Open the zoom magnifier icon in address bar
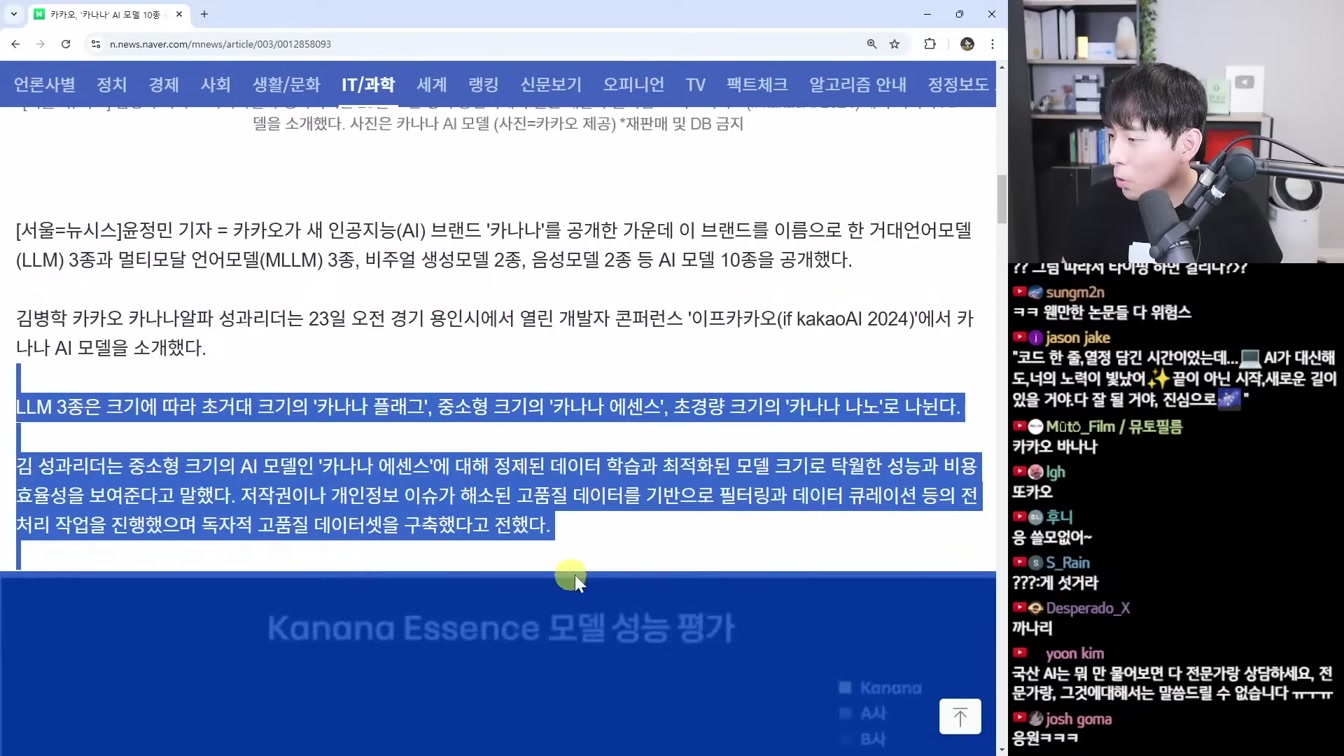Image resolution: width=1344 pixels, height=756 pixels. (x=872, y=44)
